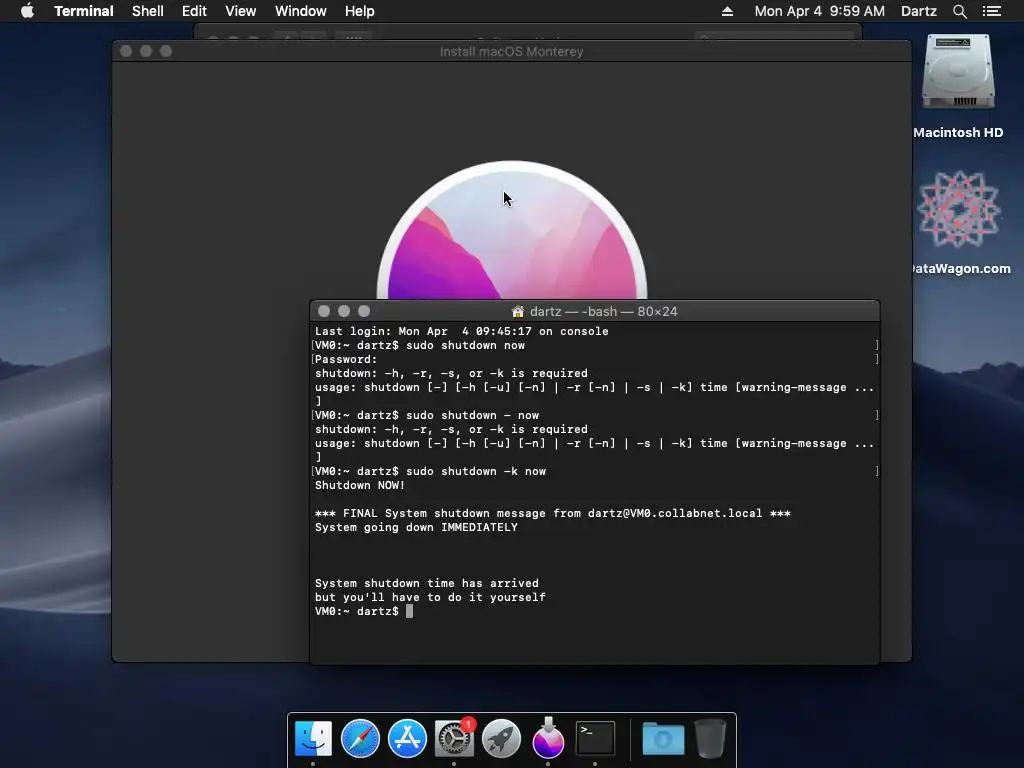Open the Shell menu
Screen dimensions: 1024x768
pos(148,11)
